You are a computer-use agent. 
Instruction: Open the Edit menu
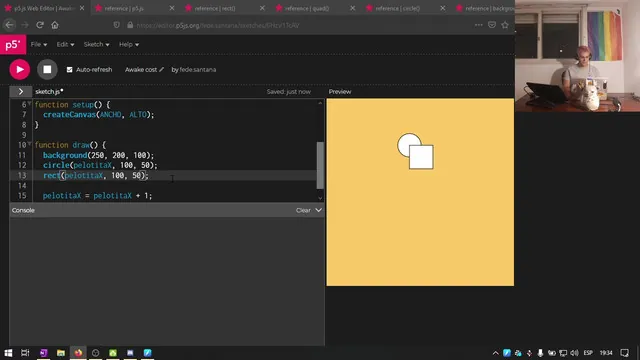pyautogui.click(x=65, y=44)
